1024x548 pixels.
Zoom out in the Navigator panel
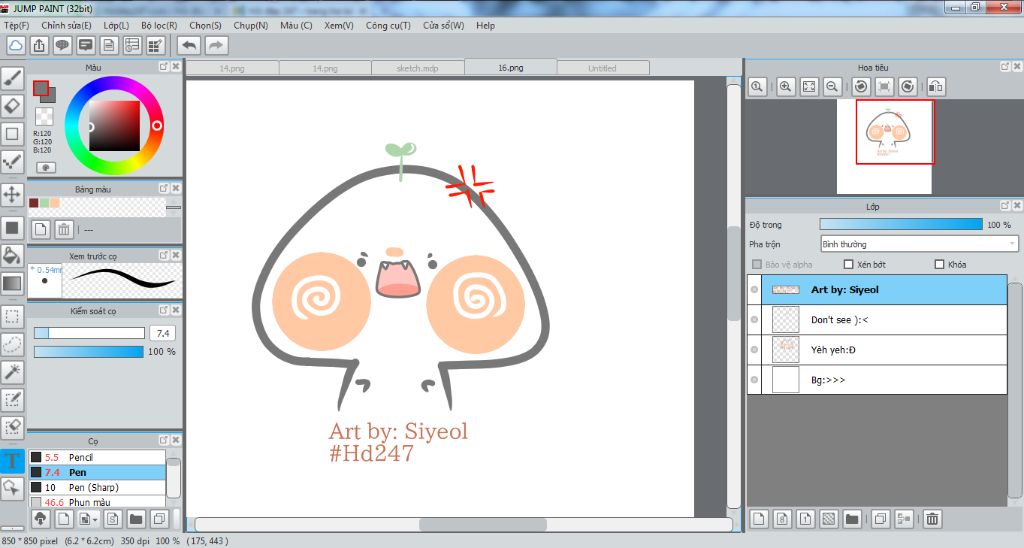[x=832, y=86]
